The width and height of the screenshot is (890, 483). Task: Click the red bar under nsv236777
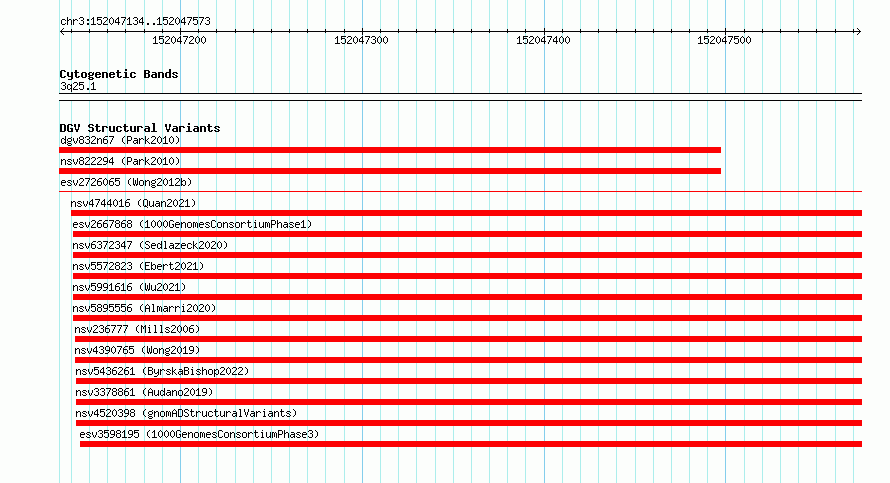[468, 339]
